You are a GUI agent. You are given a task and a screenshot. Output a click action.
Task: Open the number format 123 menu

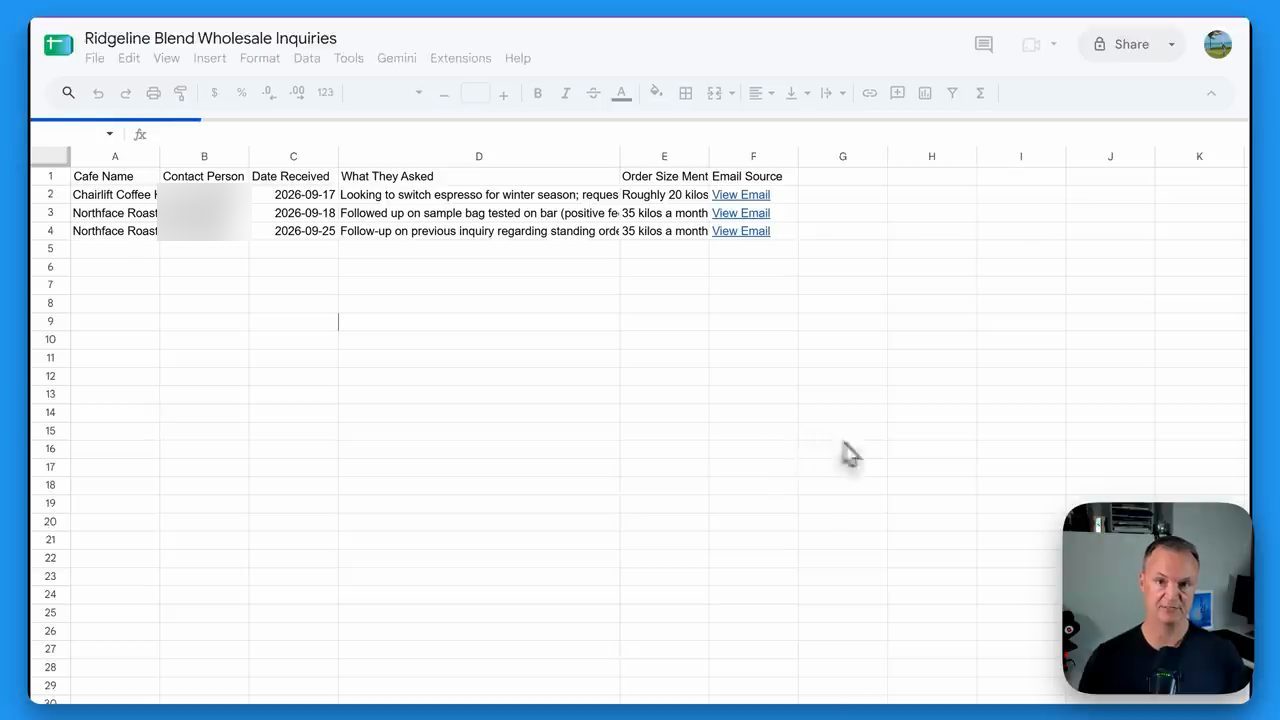pyautogui.click(x=325, y=93)
